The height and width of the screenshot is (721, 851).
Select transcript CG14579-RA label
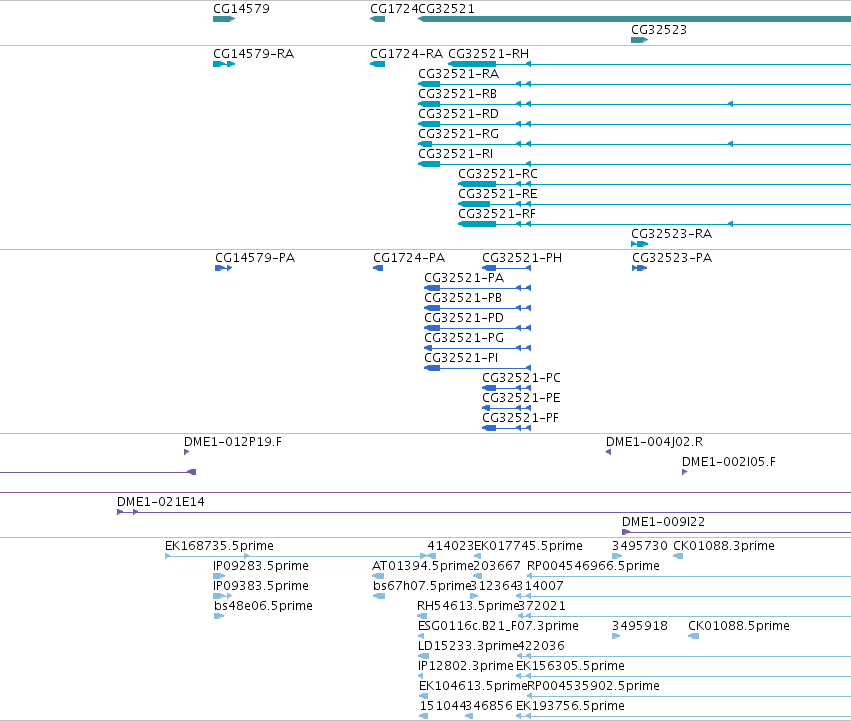253,54
